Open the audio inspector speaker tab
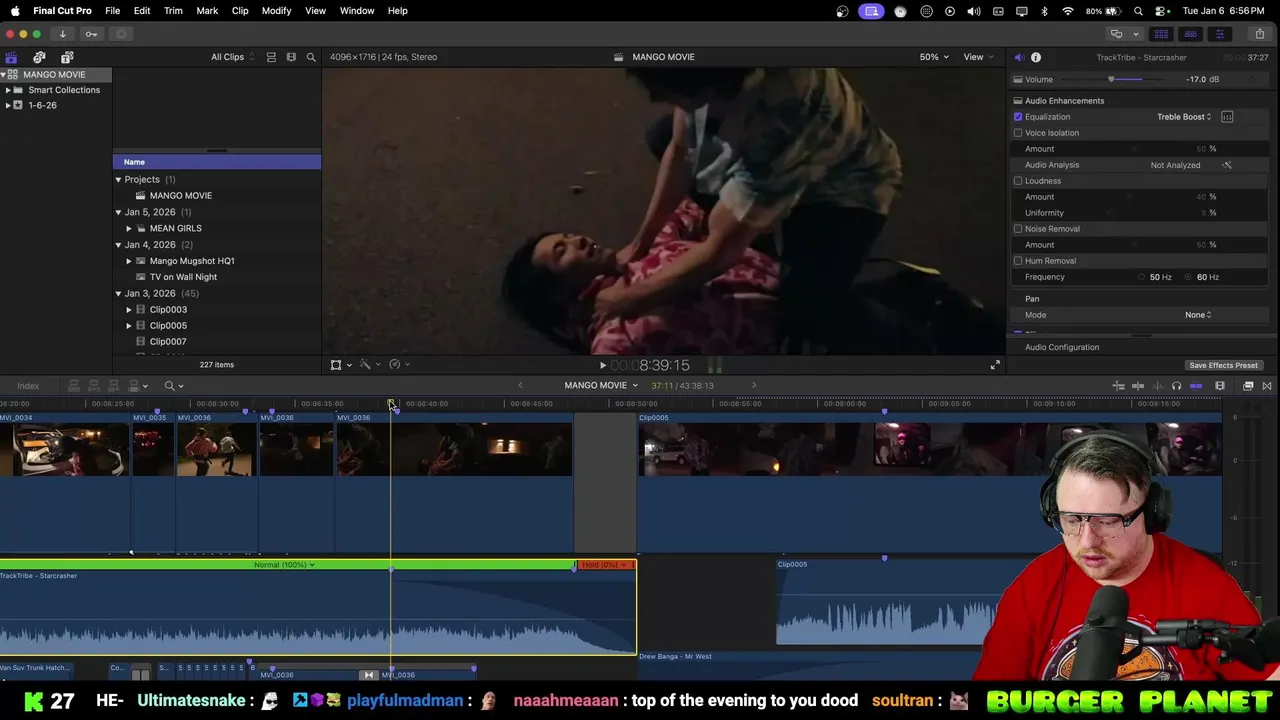The height and width of the screenshot is (720, 1280). [x=1018, y=57]
